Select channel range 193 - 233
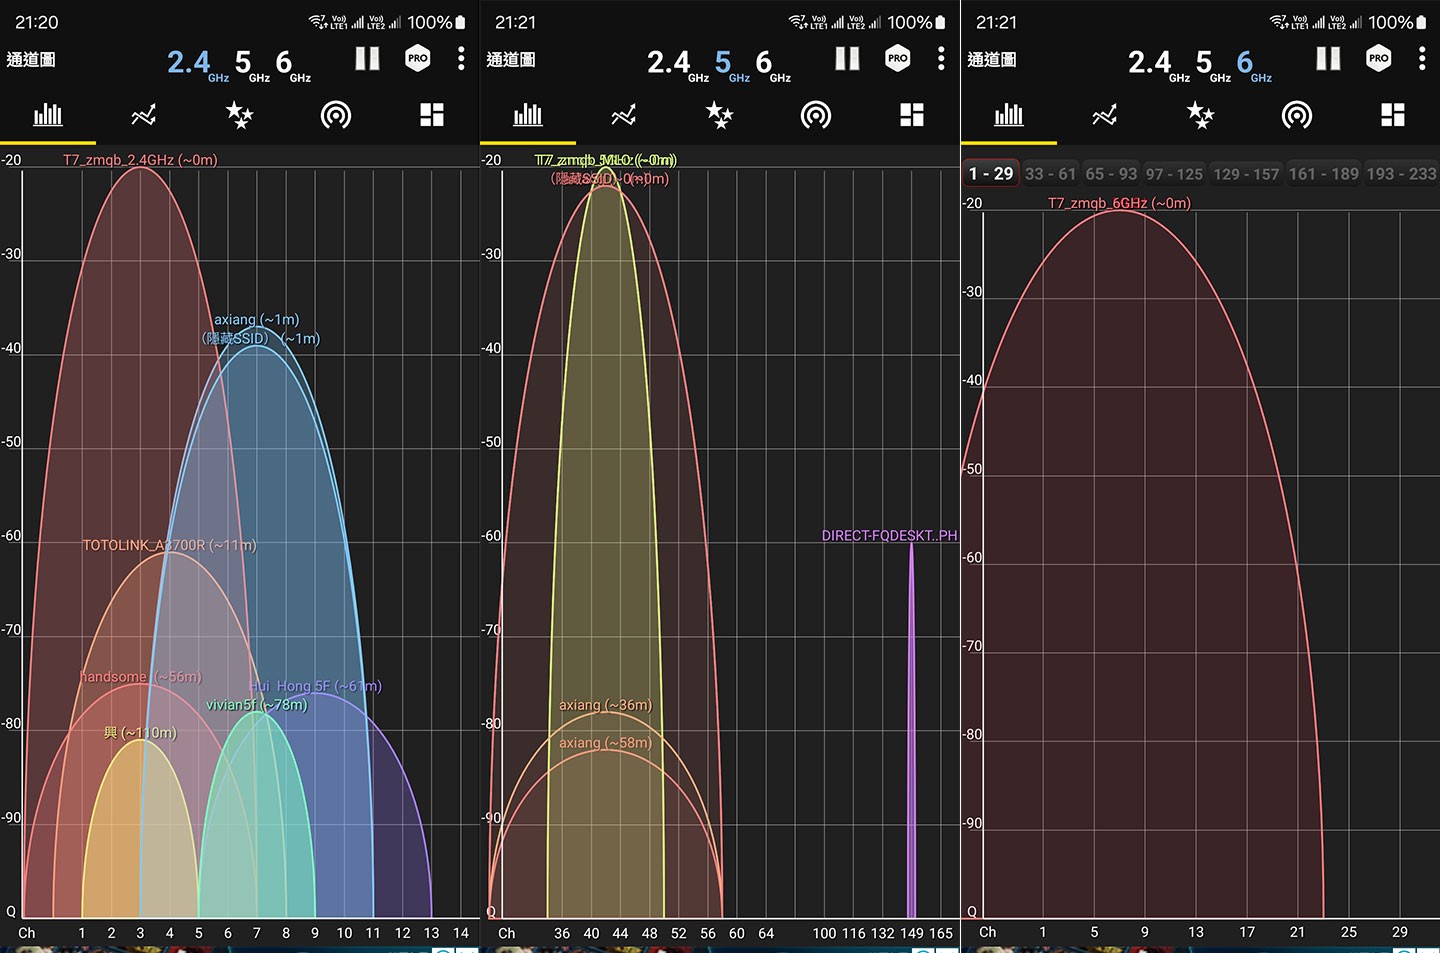Viewport: 1440px width, 953px height. pyautogui.click(x=1401, y=173)
